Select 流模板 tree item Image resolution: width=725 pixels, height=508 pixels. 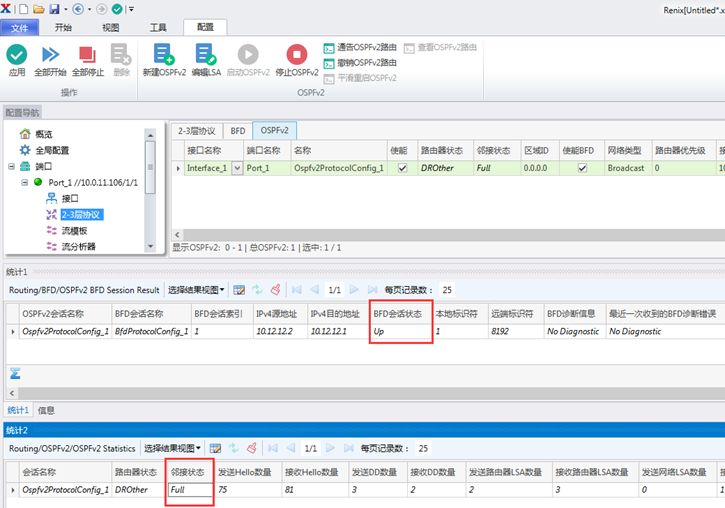(x=74, y=231)
